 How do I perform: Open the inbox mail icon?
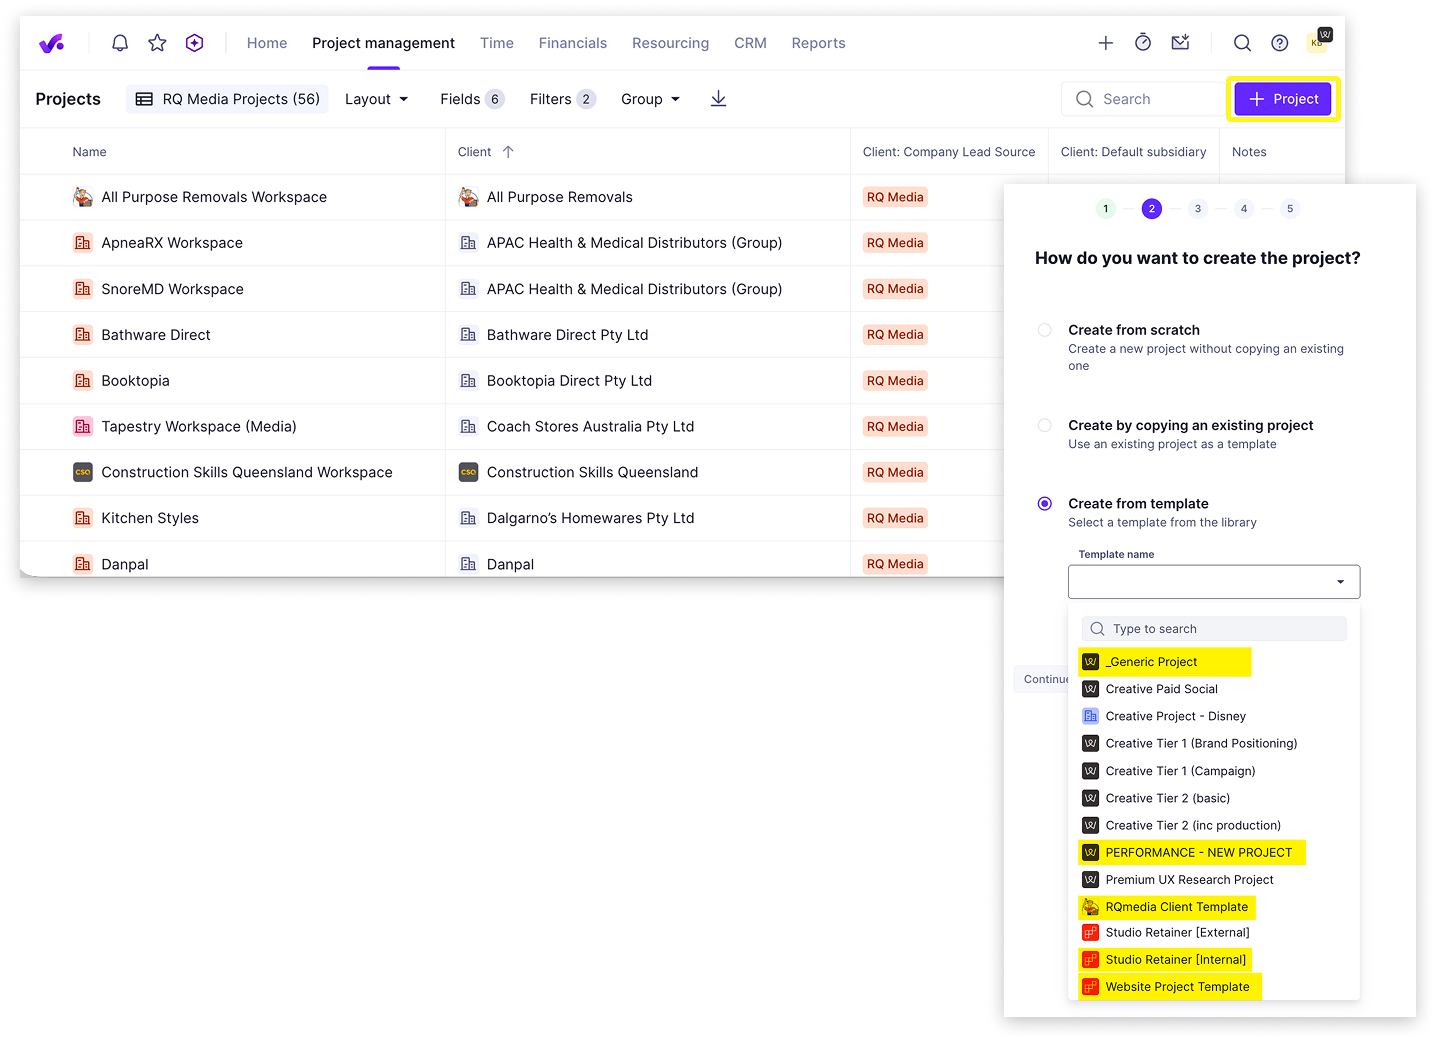[x=1181, y=42]
